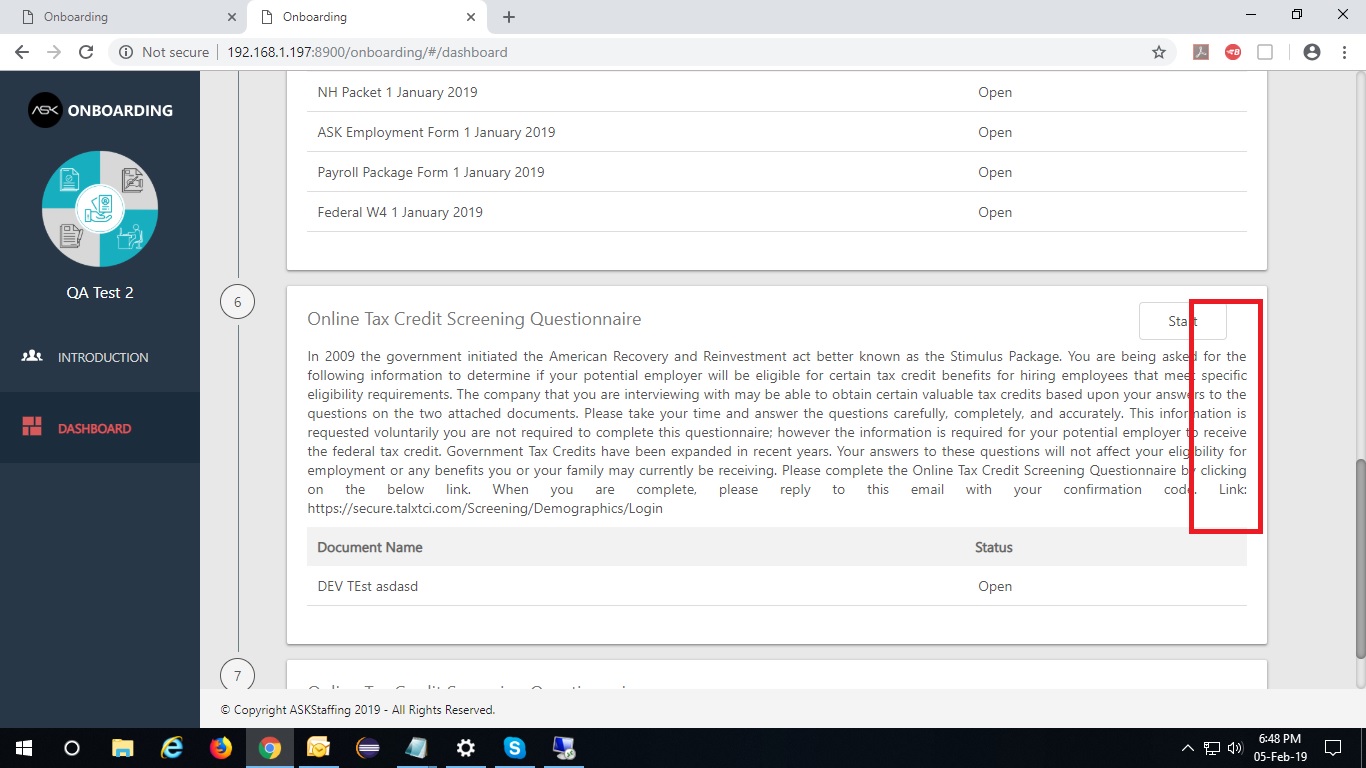Screen dimensions: 1366x768
Task: Go back in browser history
Action: [22, 52]
